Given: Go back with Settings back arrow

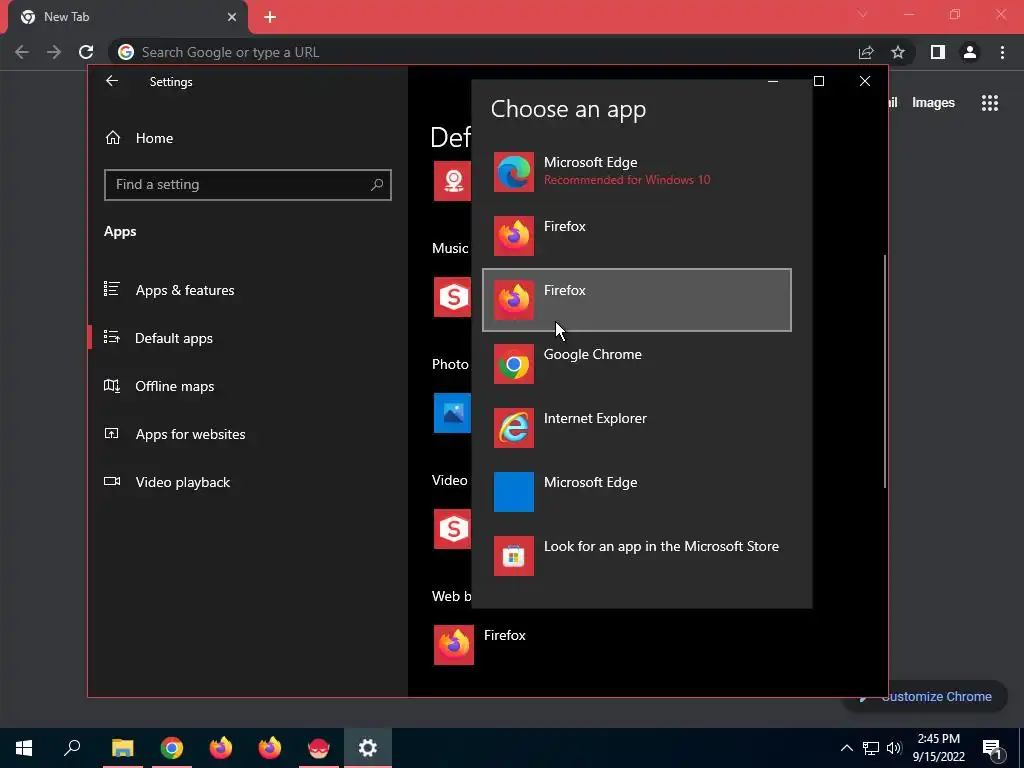Looking at the screenshot, I should 112,81.
